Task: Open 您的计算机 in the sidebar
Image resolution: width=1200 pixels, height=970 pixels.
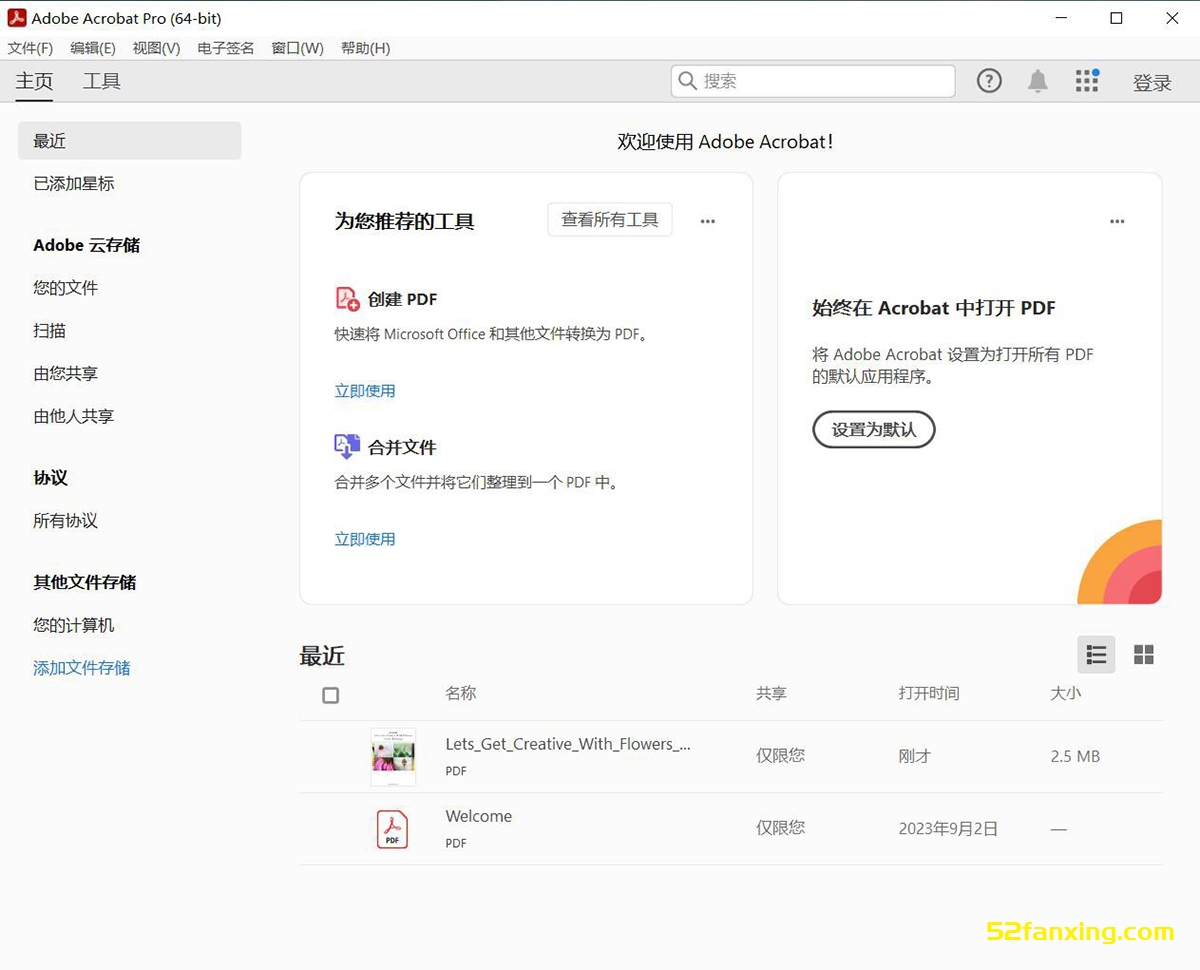Action: tap(74, 626)
